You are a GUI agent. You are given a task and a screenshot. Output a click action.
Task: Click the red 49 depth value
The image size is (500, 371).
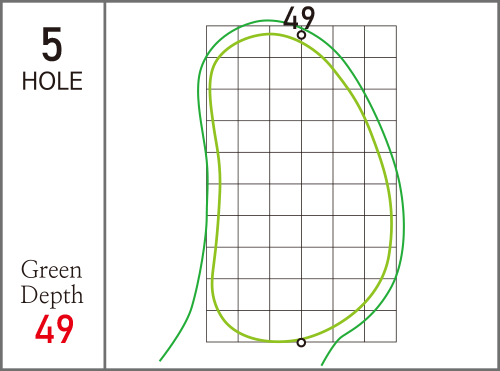54,329
